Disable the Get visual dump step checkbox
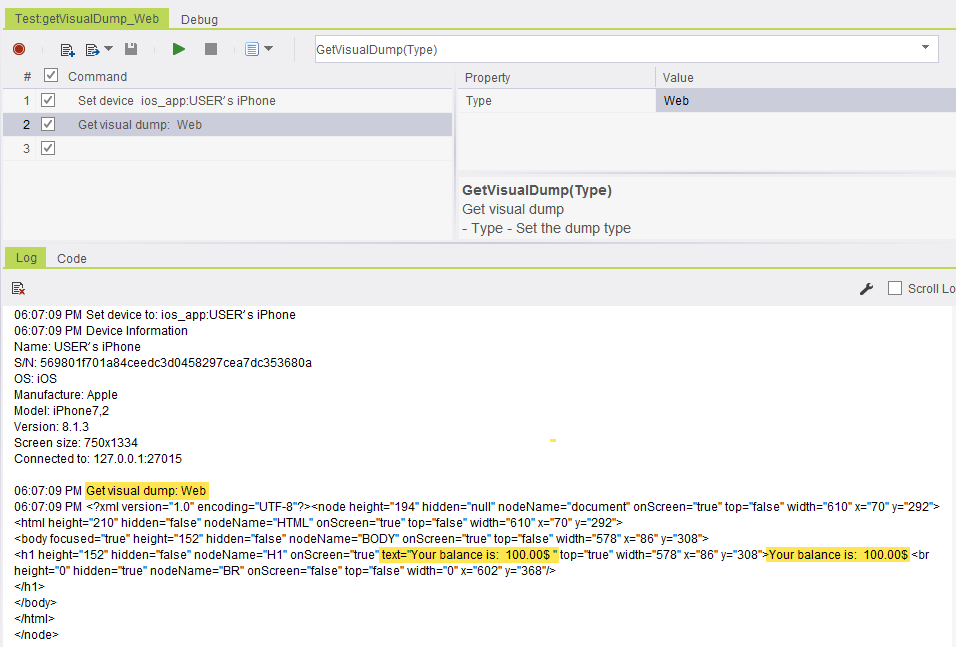Viewport: 956px width, 647px height. (x=48, y=124)
